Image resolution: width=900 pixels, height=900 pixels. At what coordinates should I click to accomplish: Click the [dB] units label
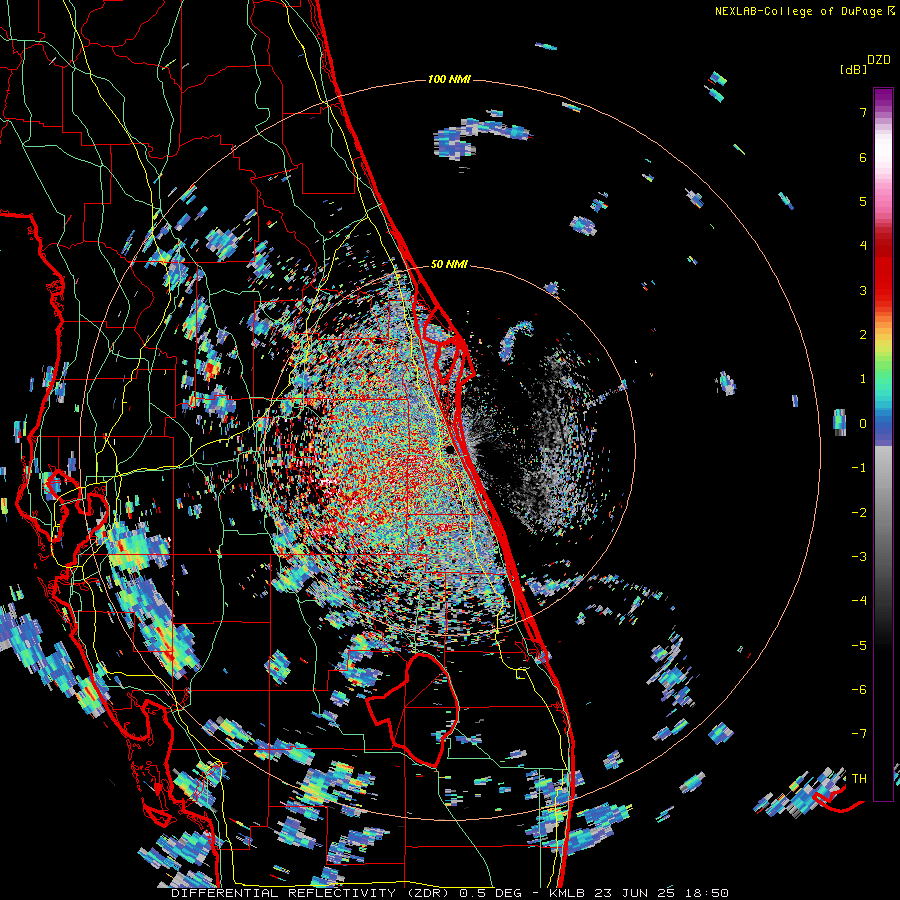tap(854, 69)
